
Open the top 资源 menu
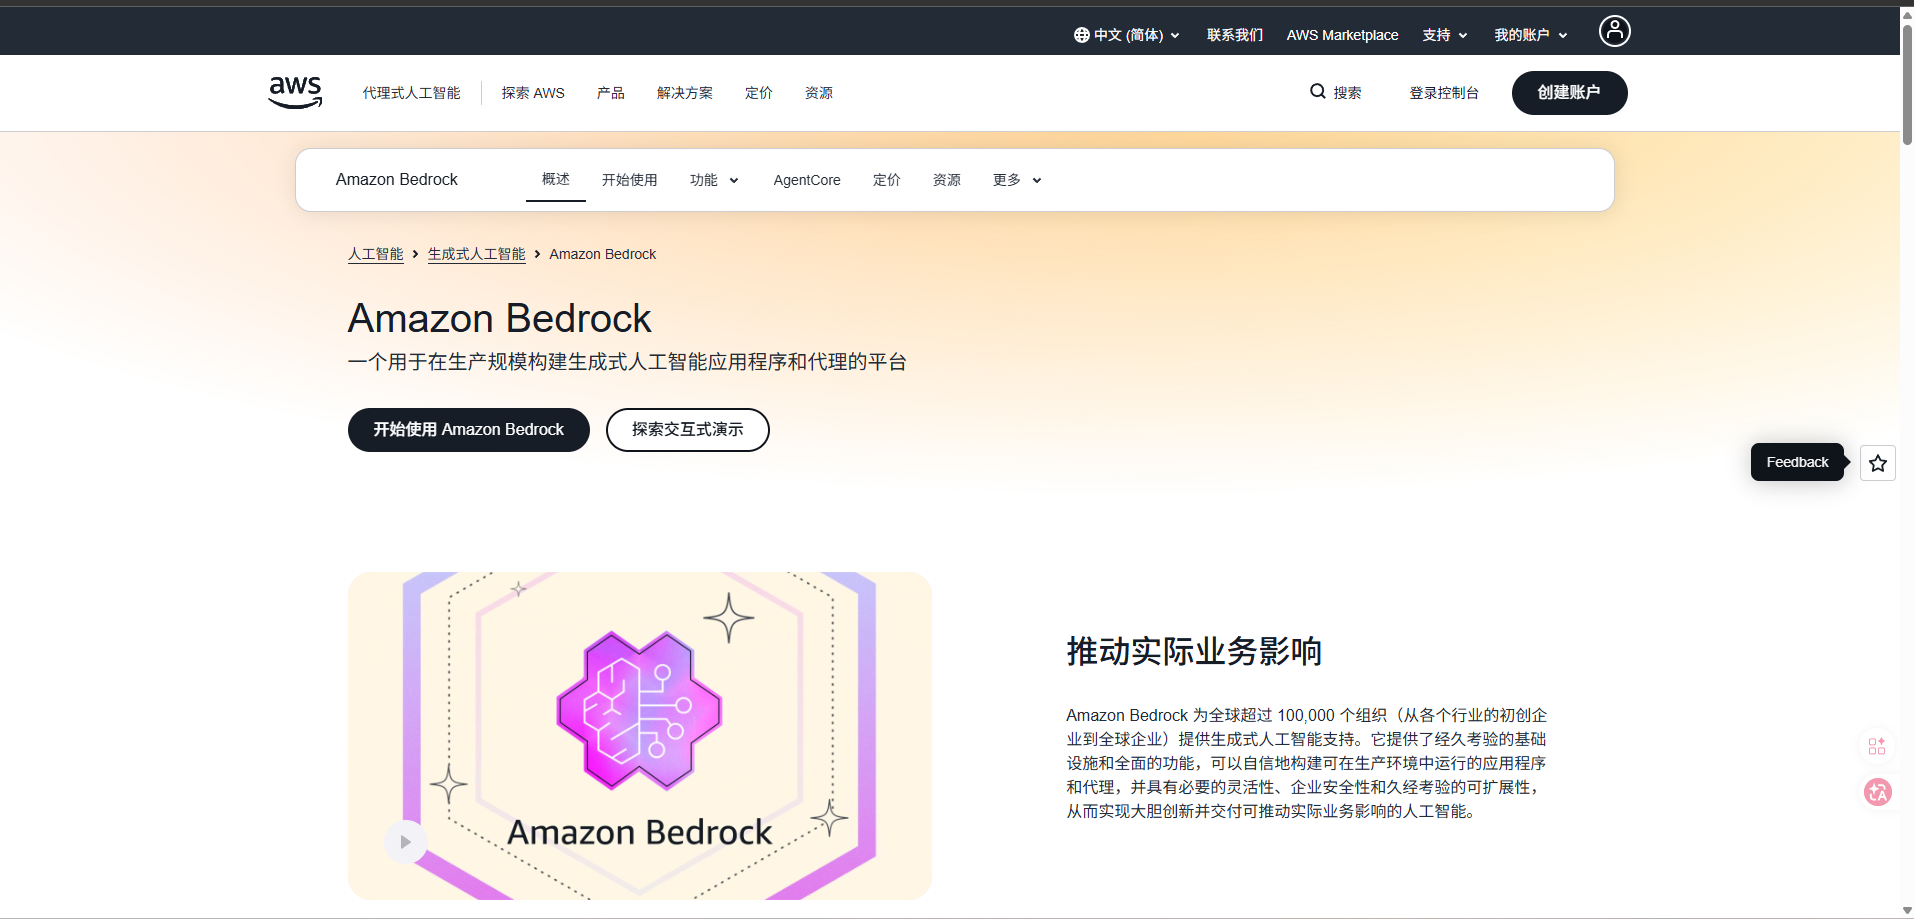coord(818,93)
